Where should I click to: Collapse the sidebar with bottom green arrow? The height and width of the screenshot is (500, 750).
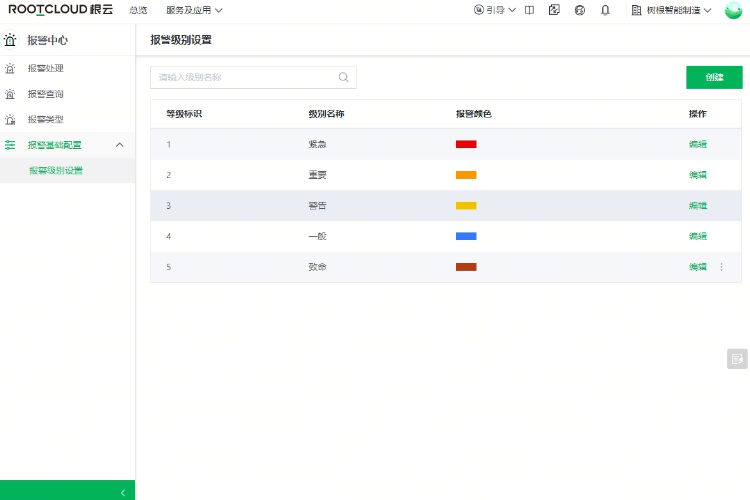click(x=122, y=492)
